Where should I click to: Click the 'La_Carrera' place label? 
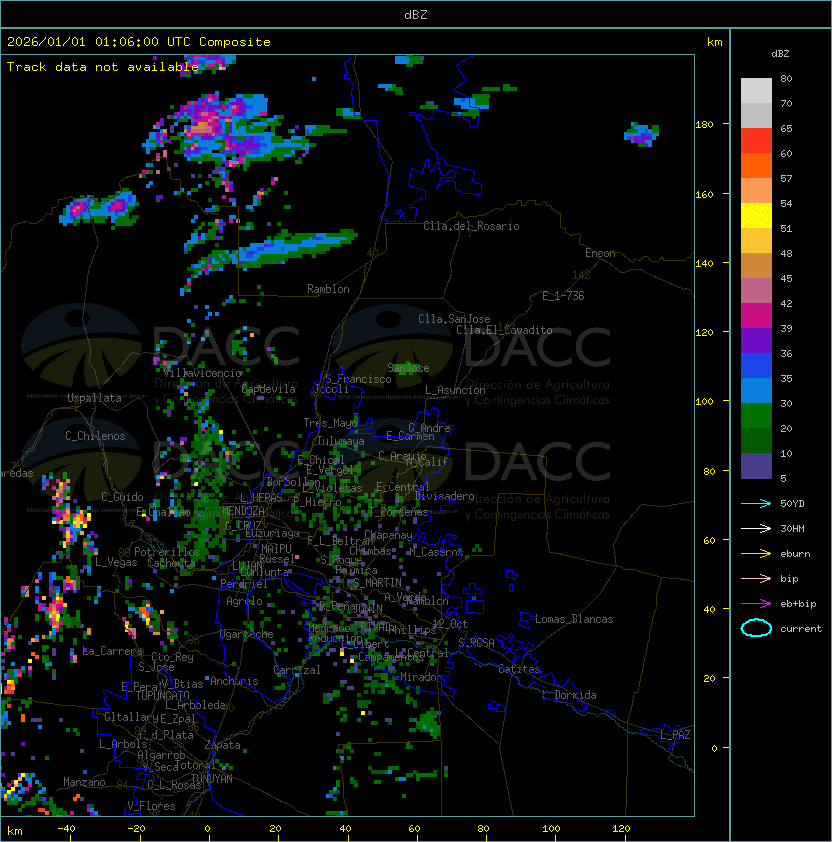112,651
